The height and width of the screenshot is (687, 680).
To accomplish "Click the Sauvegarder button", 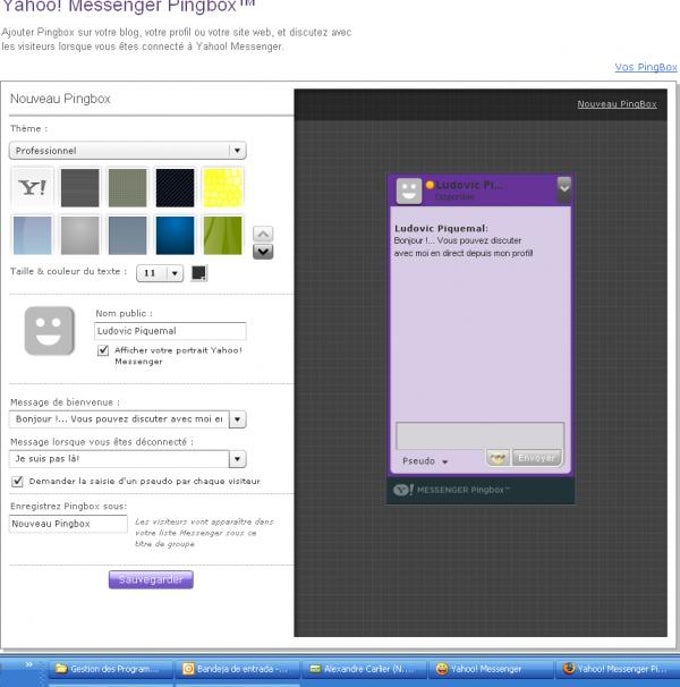I will [x=151, y=580].
